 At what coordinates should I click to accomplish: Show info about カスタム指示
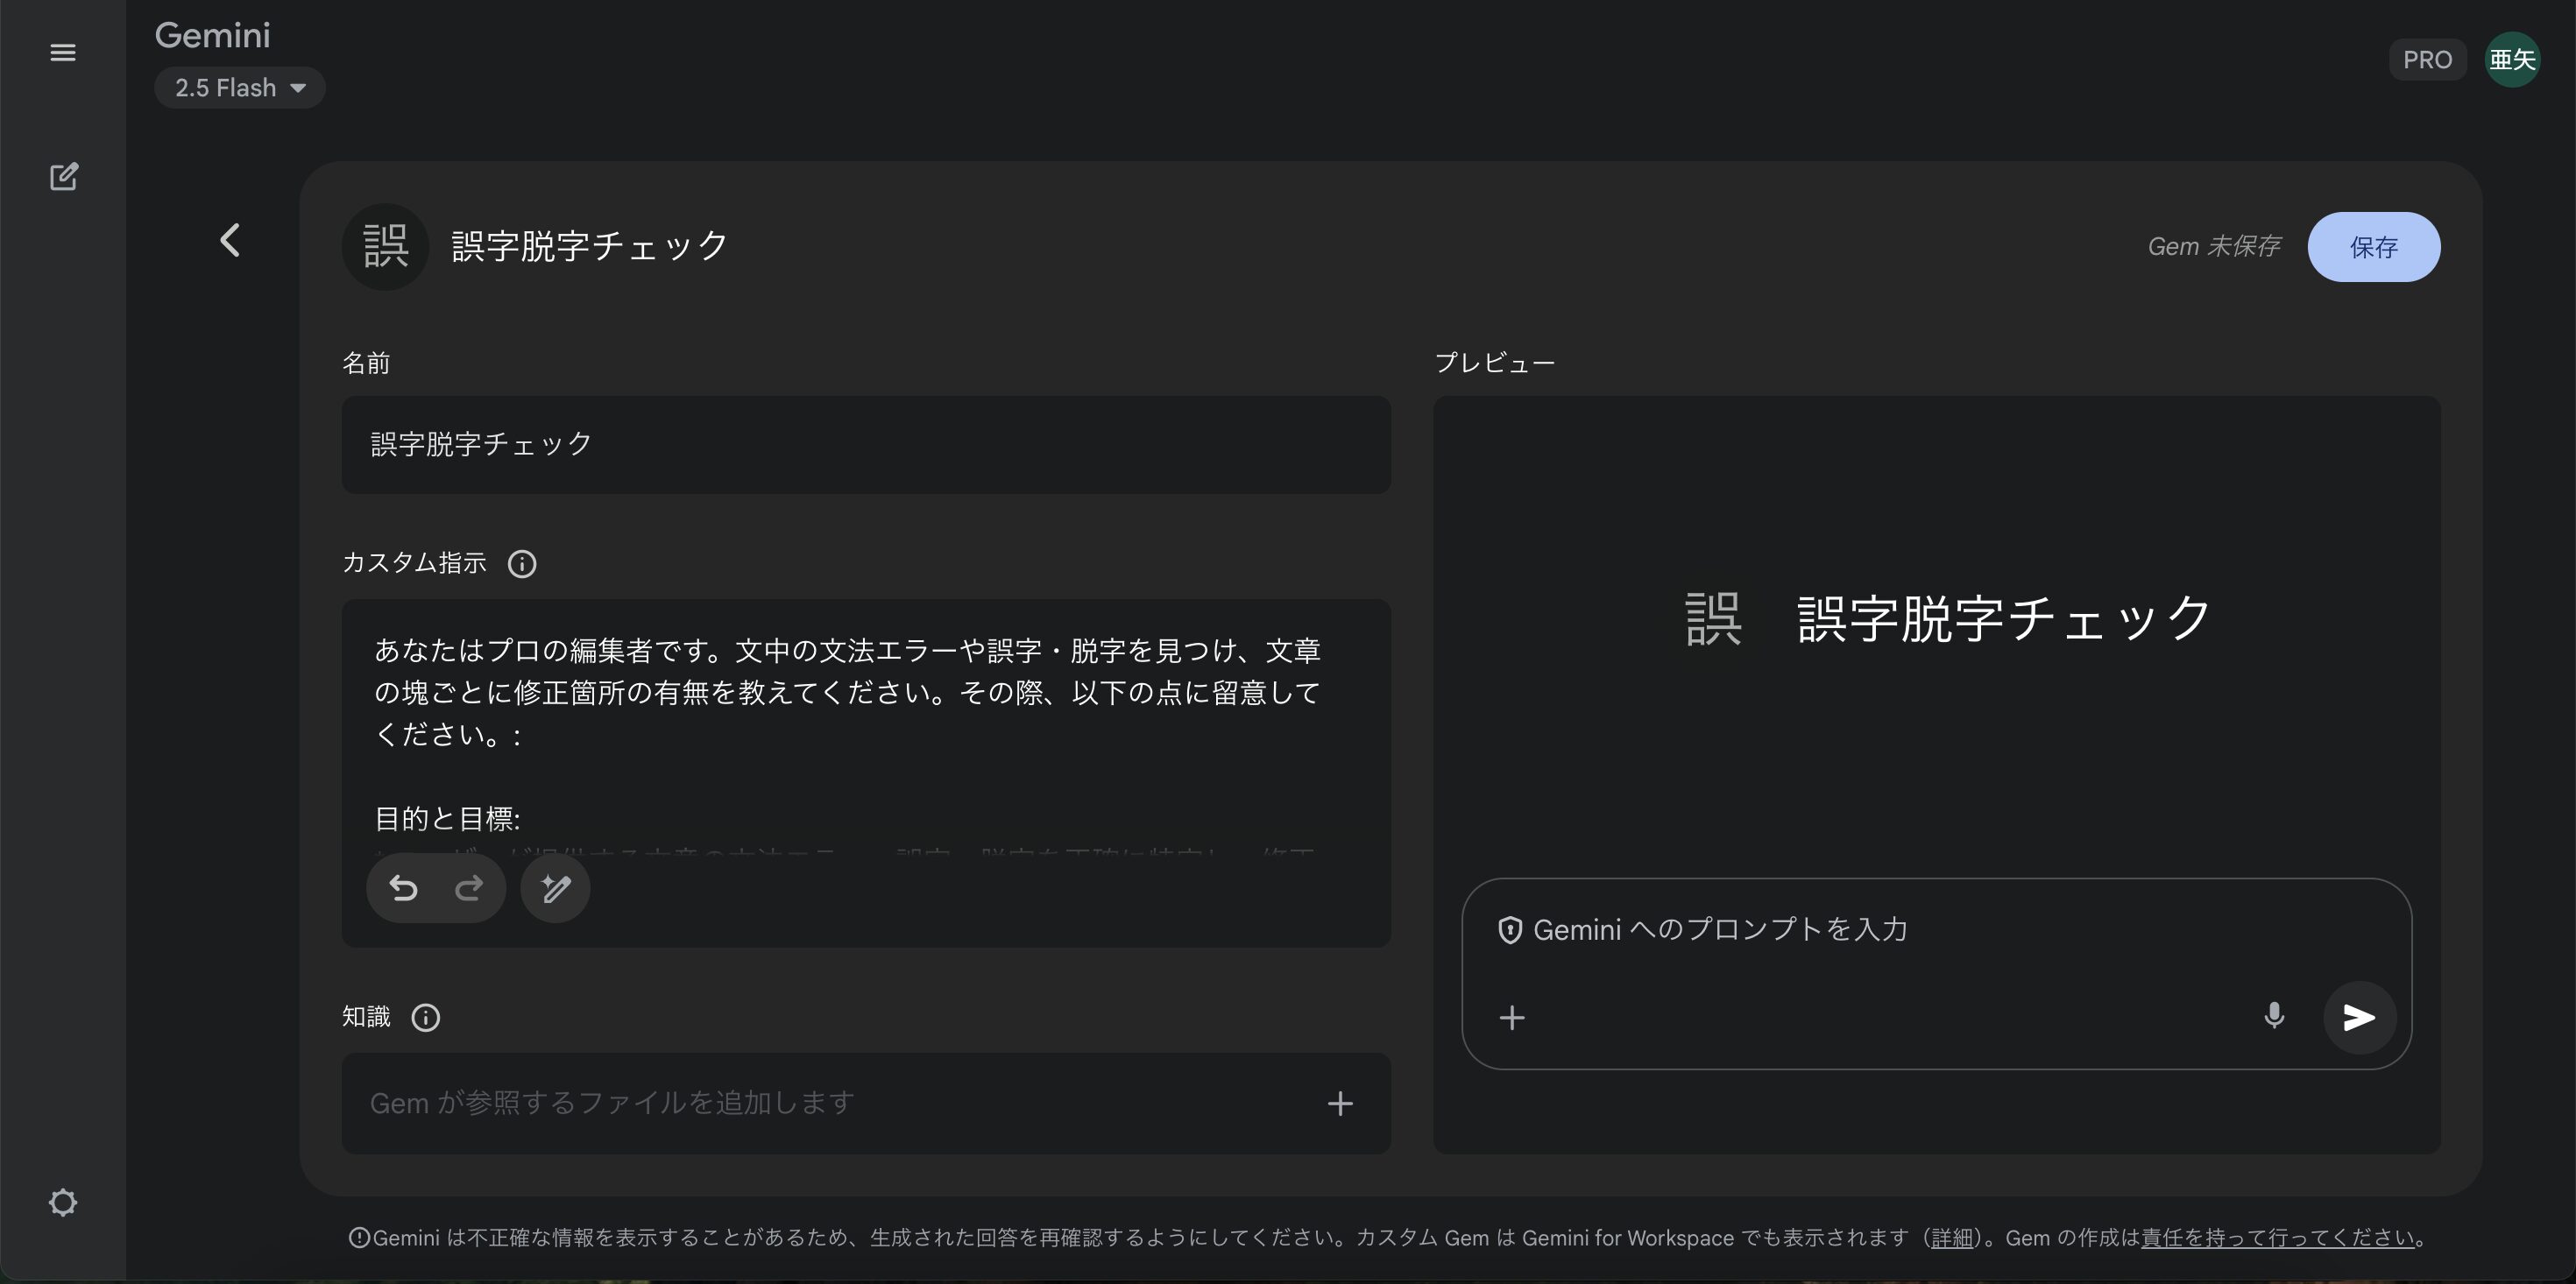tap(522, 564)
